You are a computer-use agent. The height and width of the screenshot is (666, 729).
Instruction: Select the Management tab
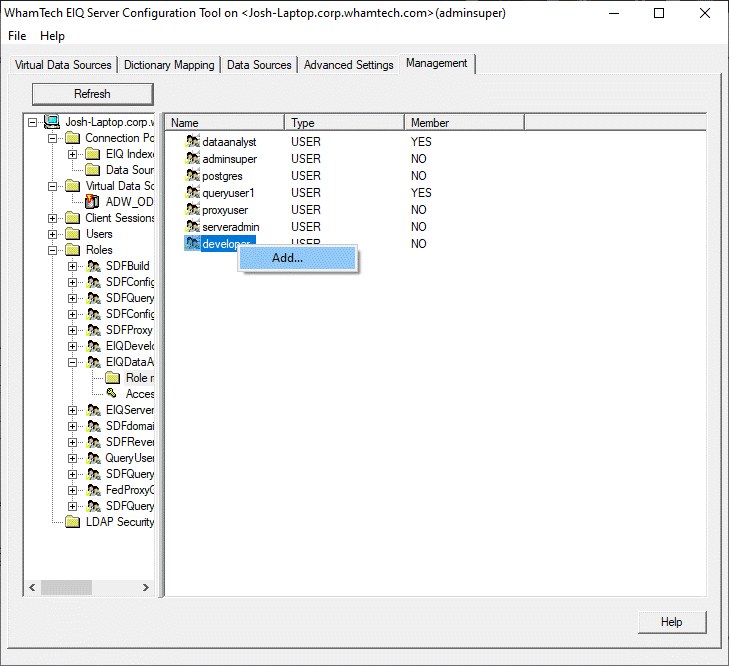pyautogui.click(x=437, y=63)
